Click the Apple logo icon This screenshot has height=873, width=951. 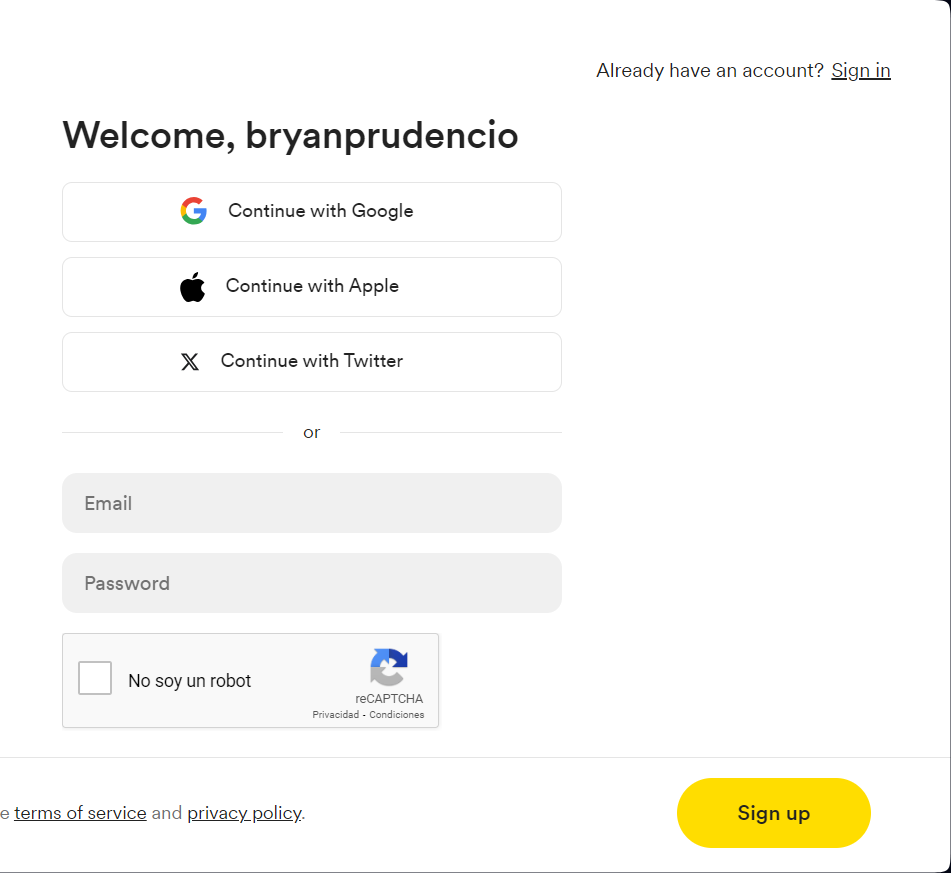pyautogui.click(x=192, y=287)
